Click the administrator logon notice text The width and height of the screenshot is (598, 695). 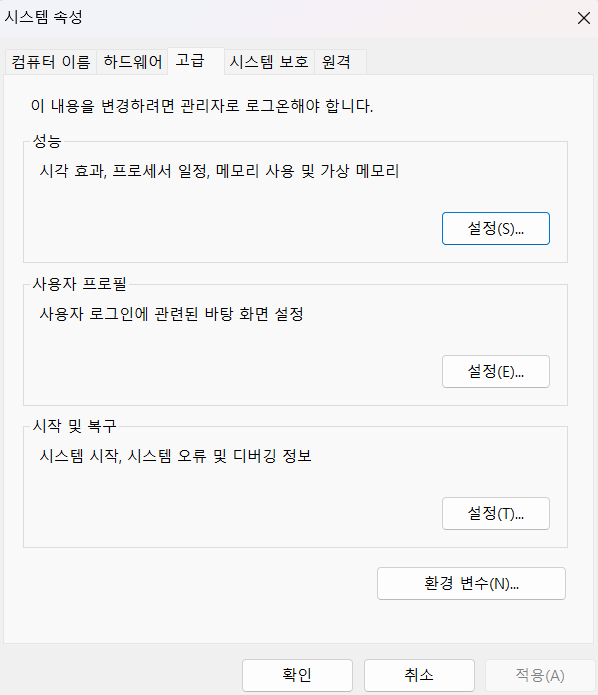(x=202, y=106)
